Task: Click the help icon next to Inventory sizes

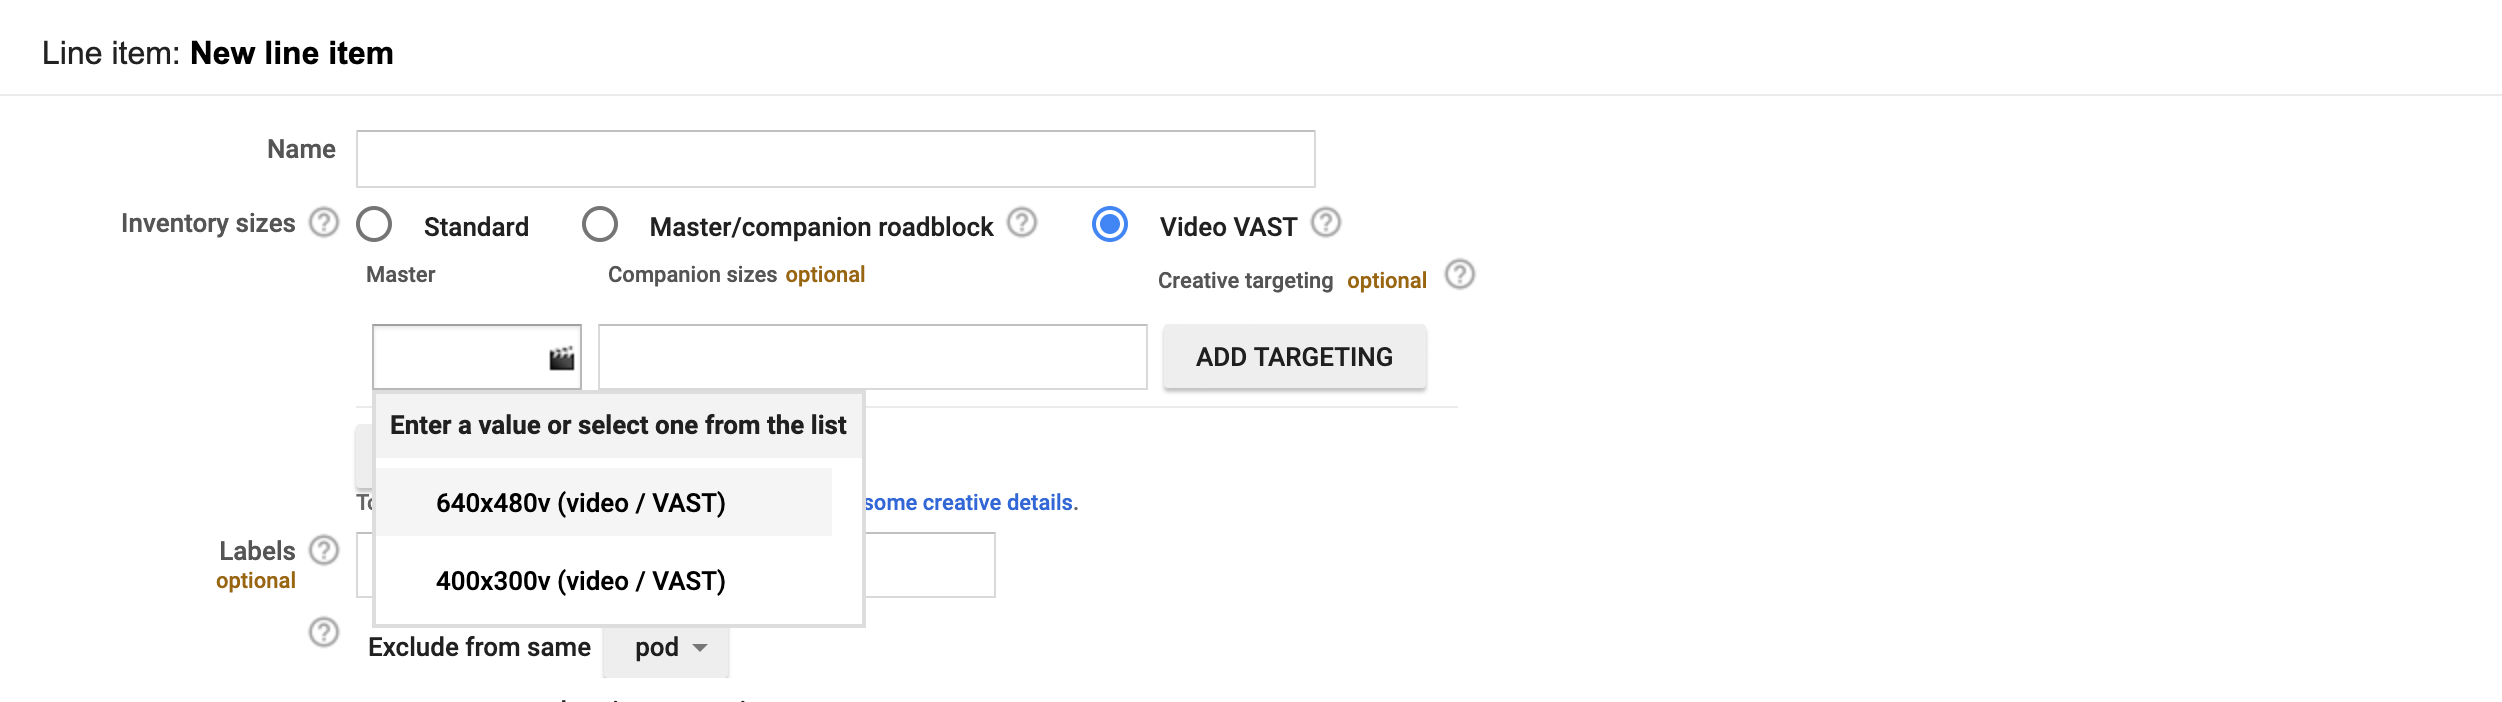Action: pyautogui.click(x=322, y=223)
